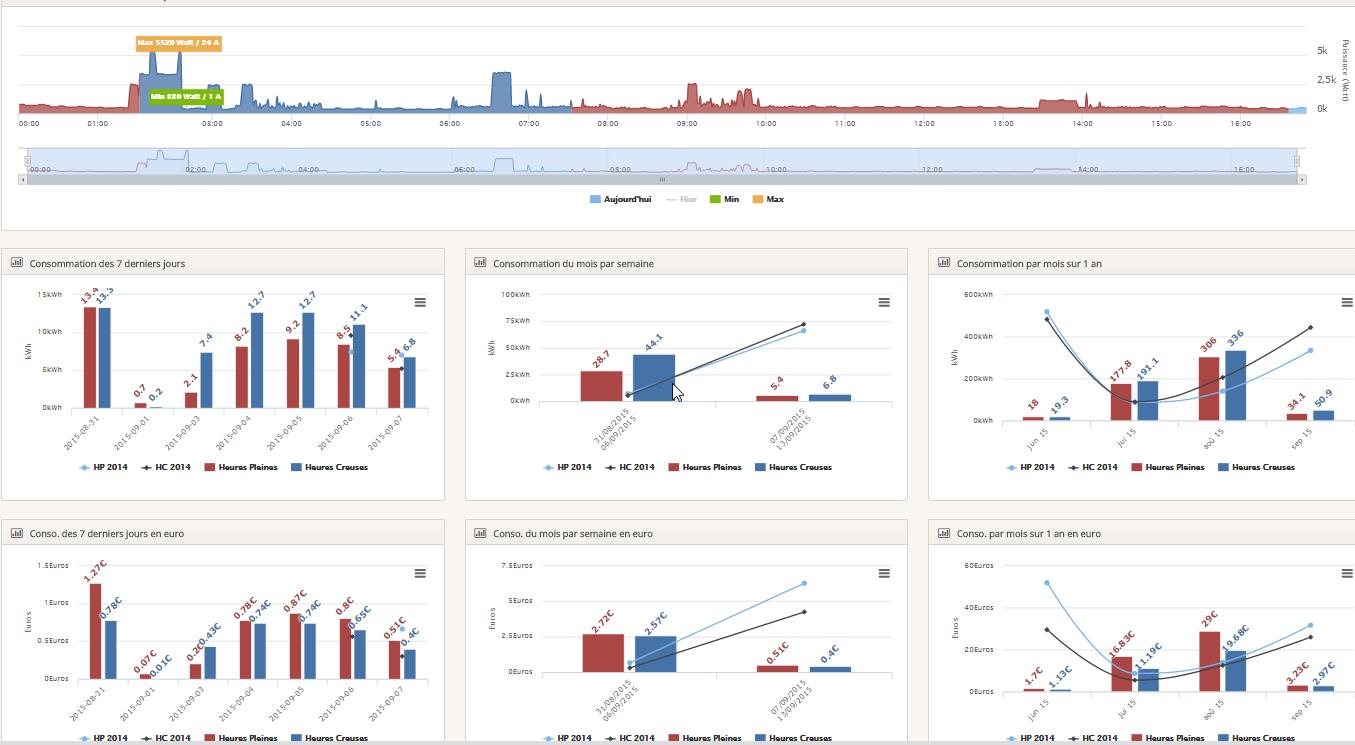
Task: Toggle Heures Creuses in Consommation des 7 derniers jours legend
Action: tap(329, 467)
